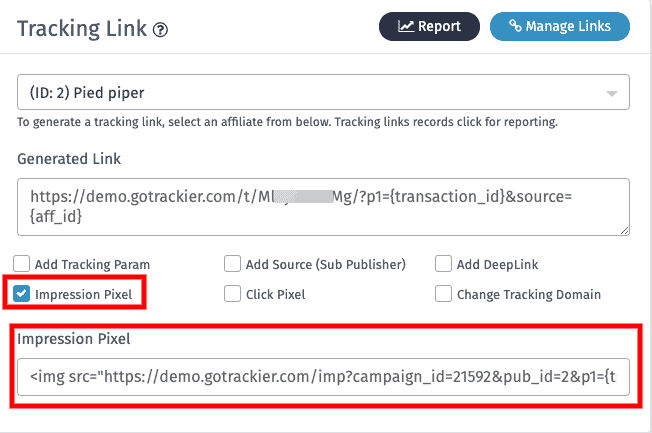Click the chart icon in Report button
652x433 pixels.
click(406, 27)
